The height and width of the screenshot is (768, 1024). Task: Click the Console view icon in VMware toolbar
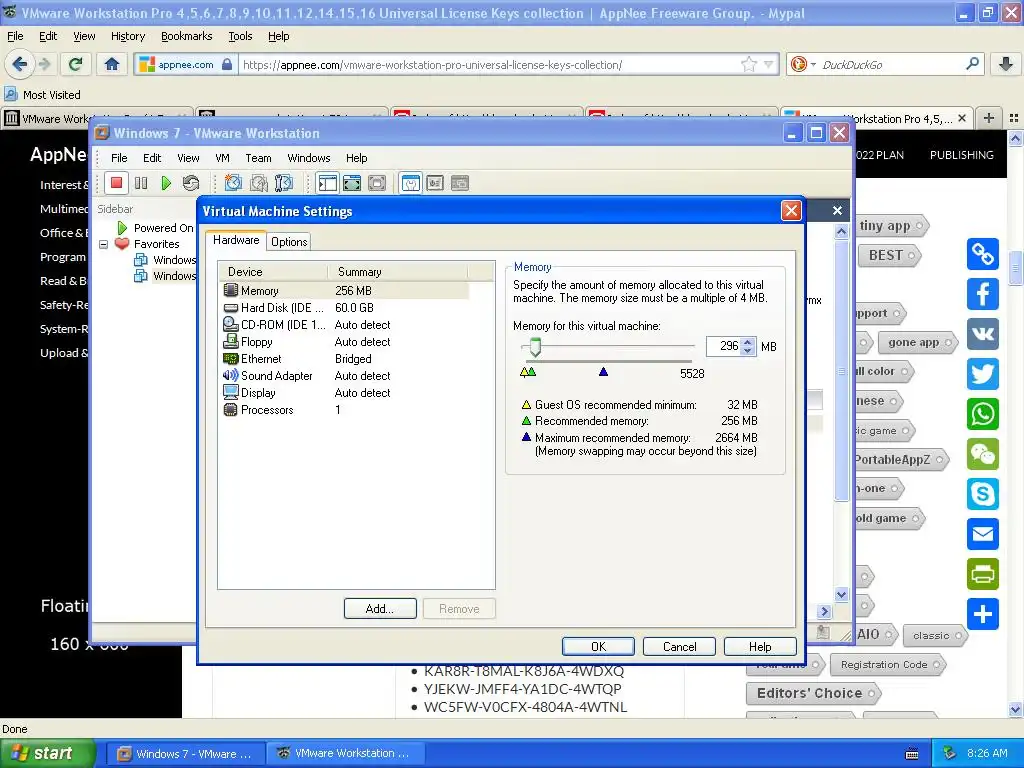460,184
